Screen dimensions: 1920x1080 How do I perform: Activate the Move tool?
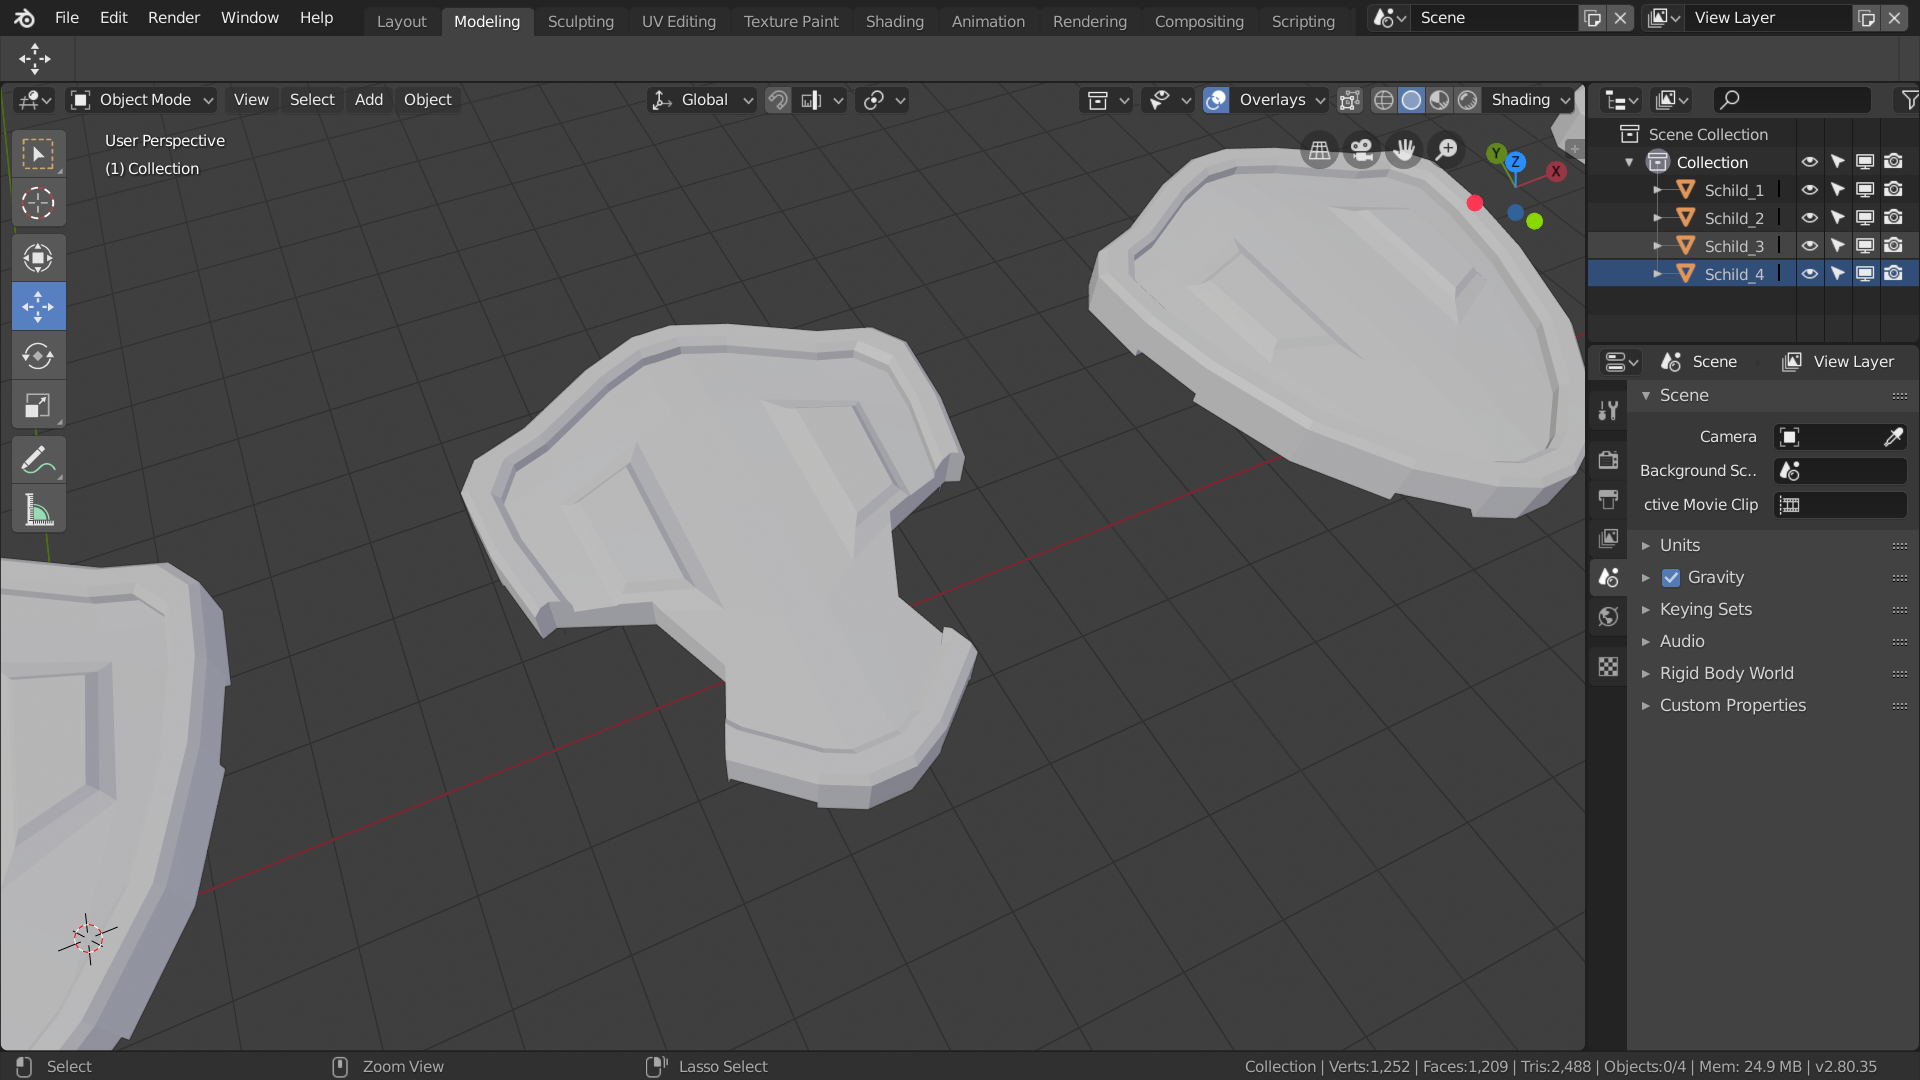click(38, 307)
